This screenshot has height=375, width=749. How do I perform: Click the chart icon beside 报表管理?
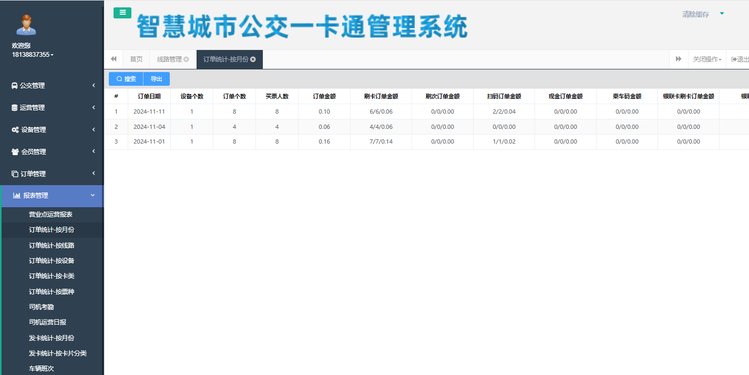17,195
